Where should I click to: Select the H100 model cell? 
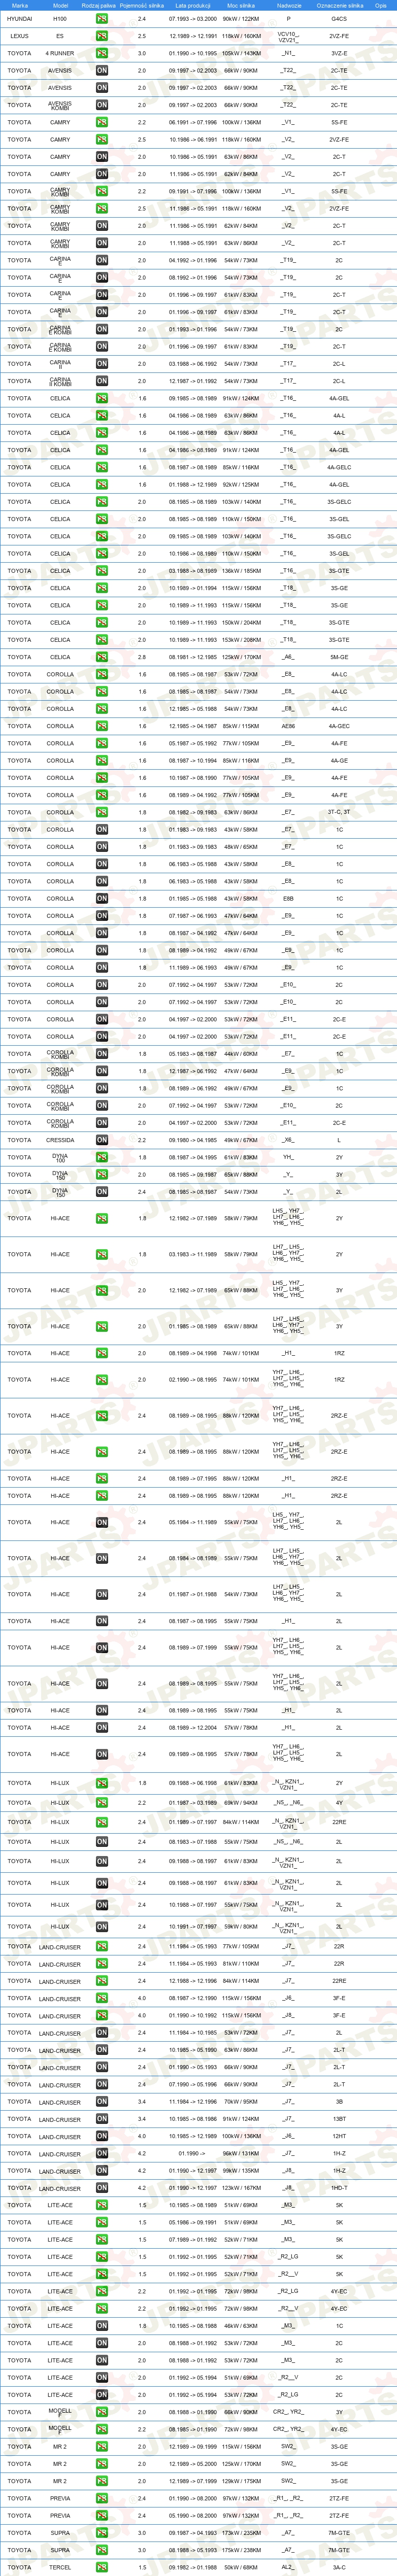click(60, 19)
